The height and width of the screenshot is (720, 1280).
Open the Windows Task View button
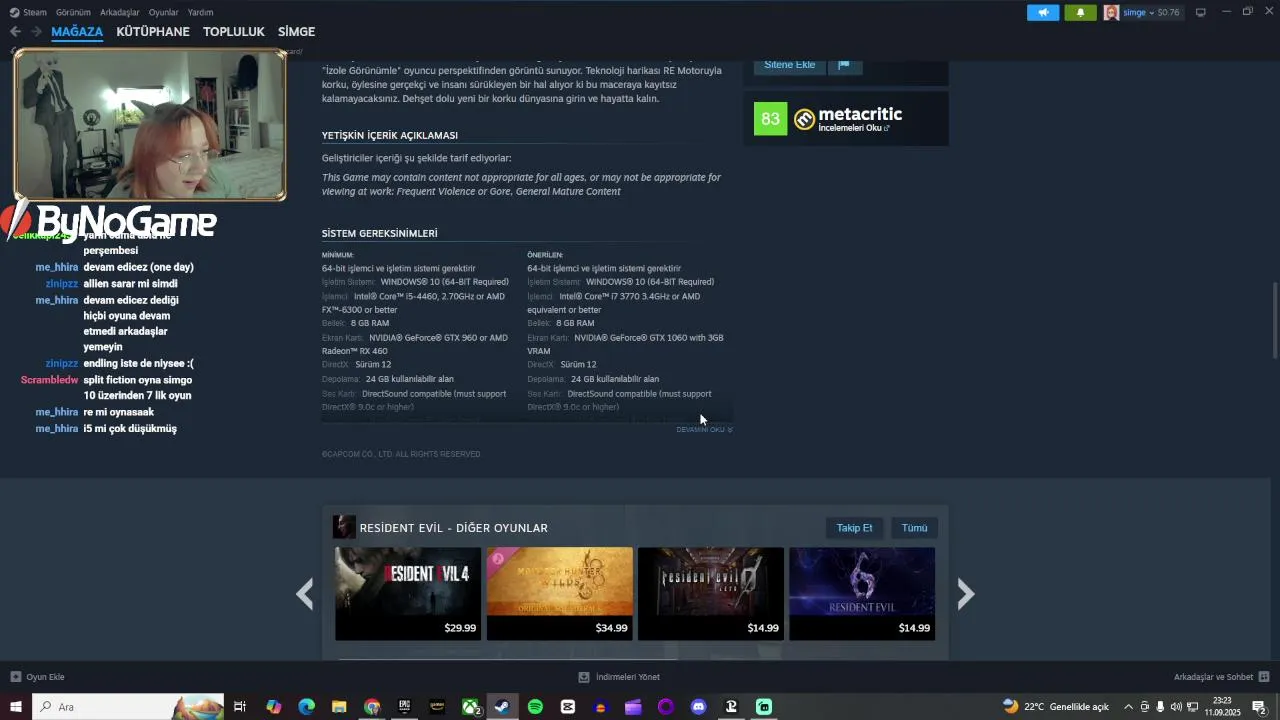click(x=240, y=707)
